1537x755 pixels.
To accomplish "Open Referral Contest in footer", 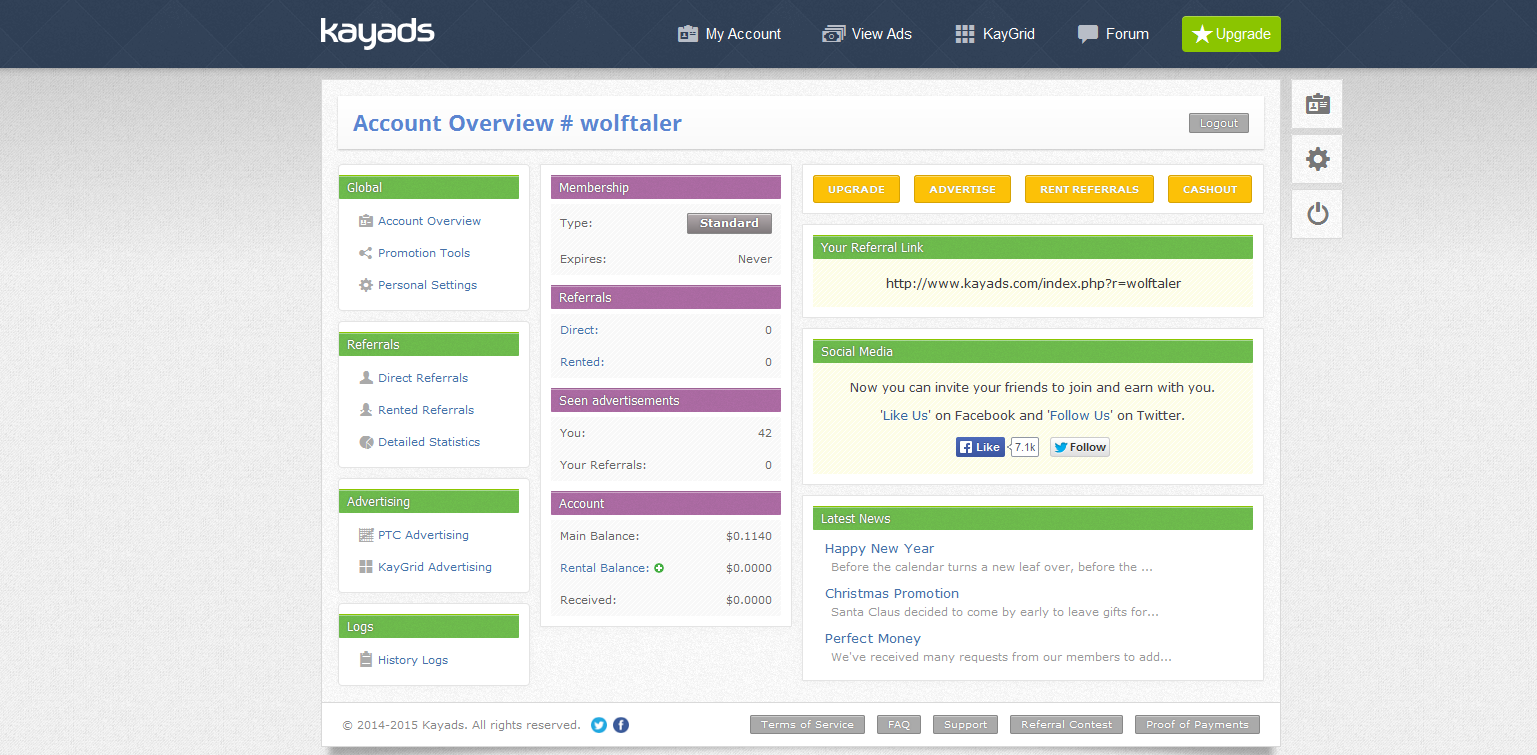I will [1066, 725].
